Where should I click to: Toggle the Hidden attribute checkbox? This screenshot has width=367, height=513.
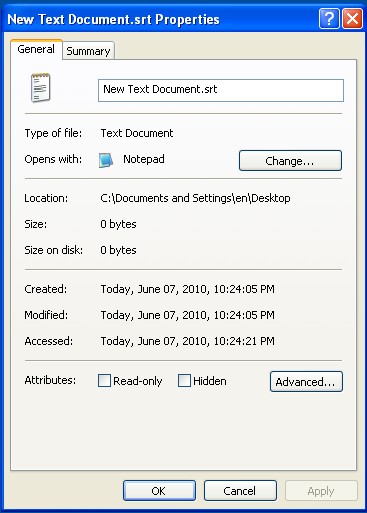point(184,380)
